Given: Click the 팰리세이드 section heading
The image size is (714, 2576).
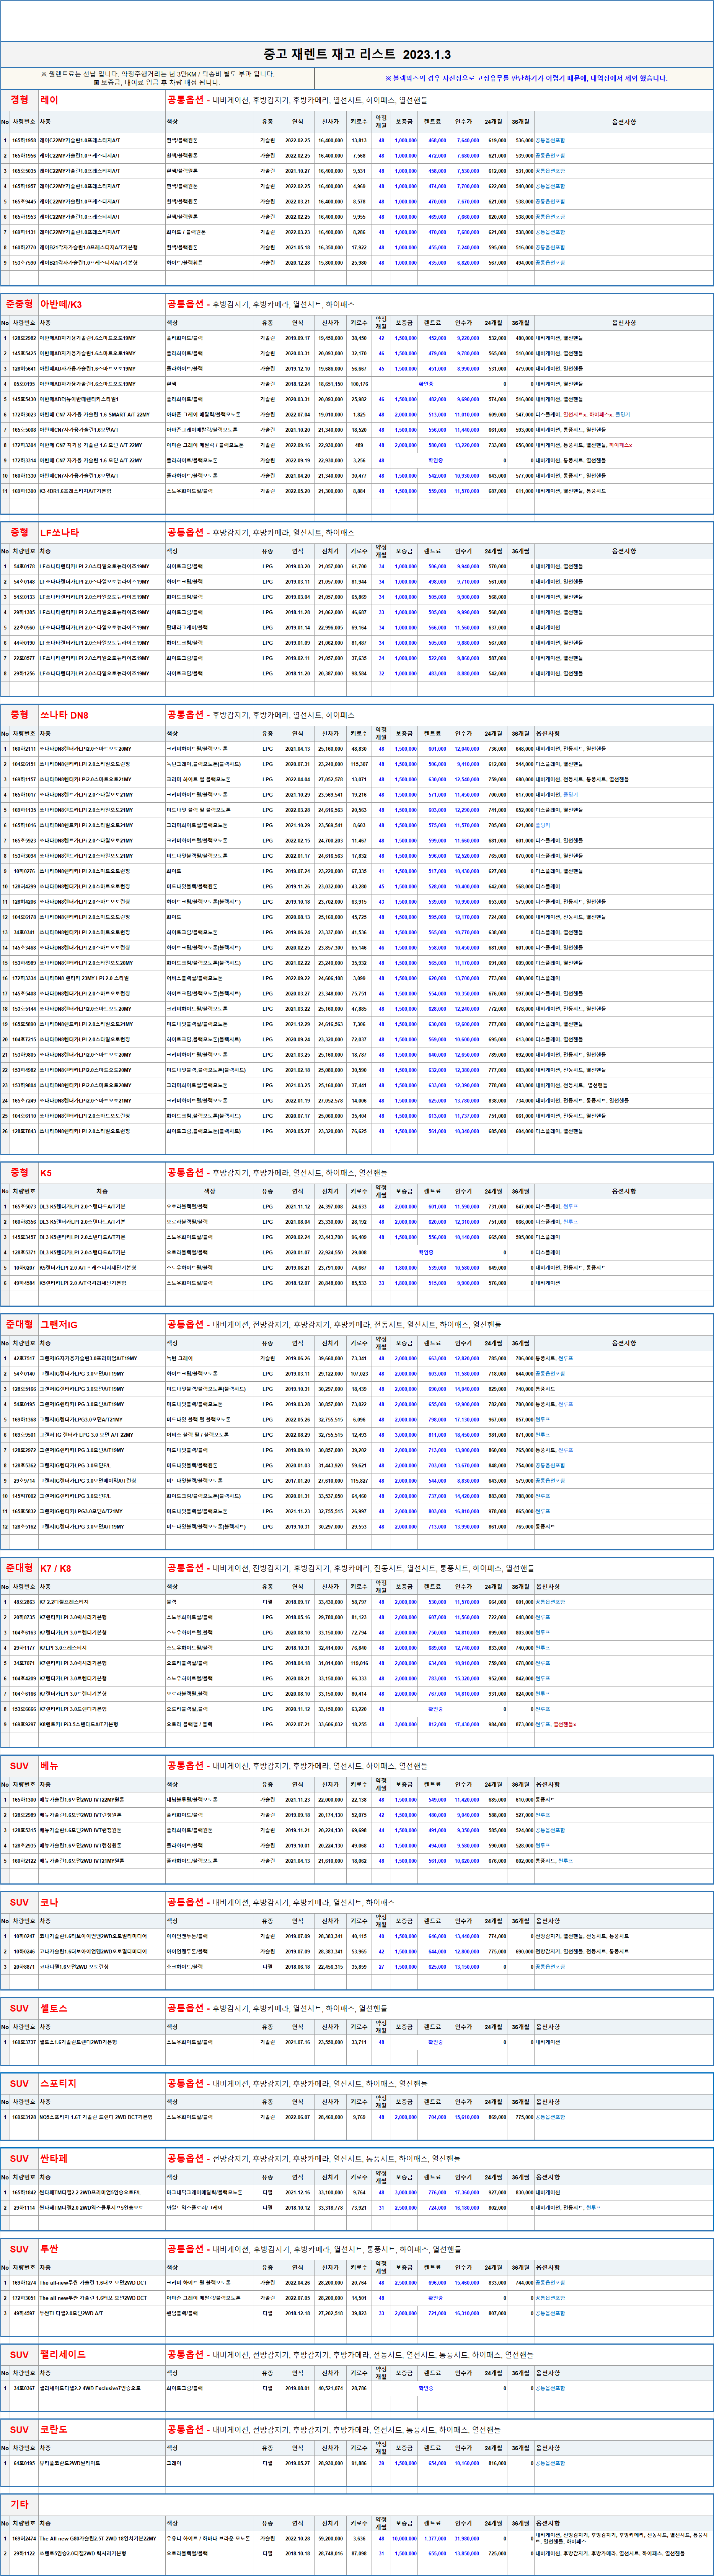Looking at the screenshot, I should [x=63, y=2355].
